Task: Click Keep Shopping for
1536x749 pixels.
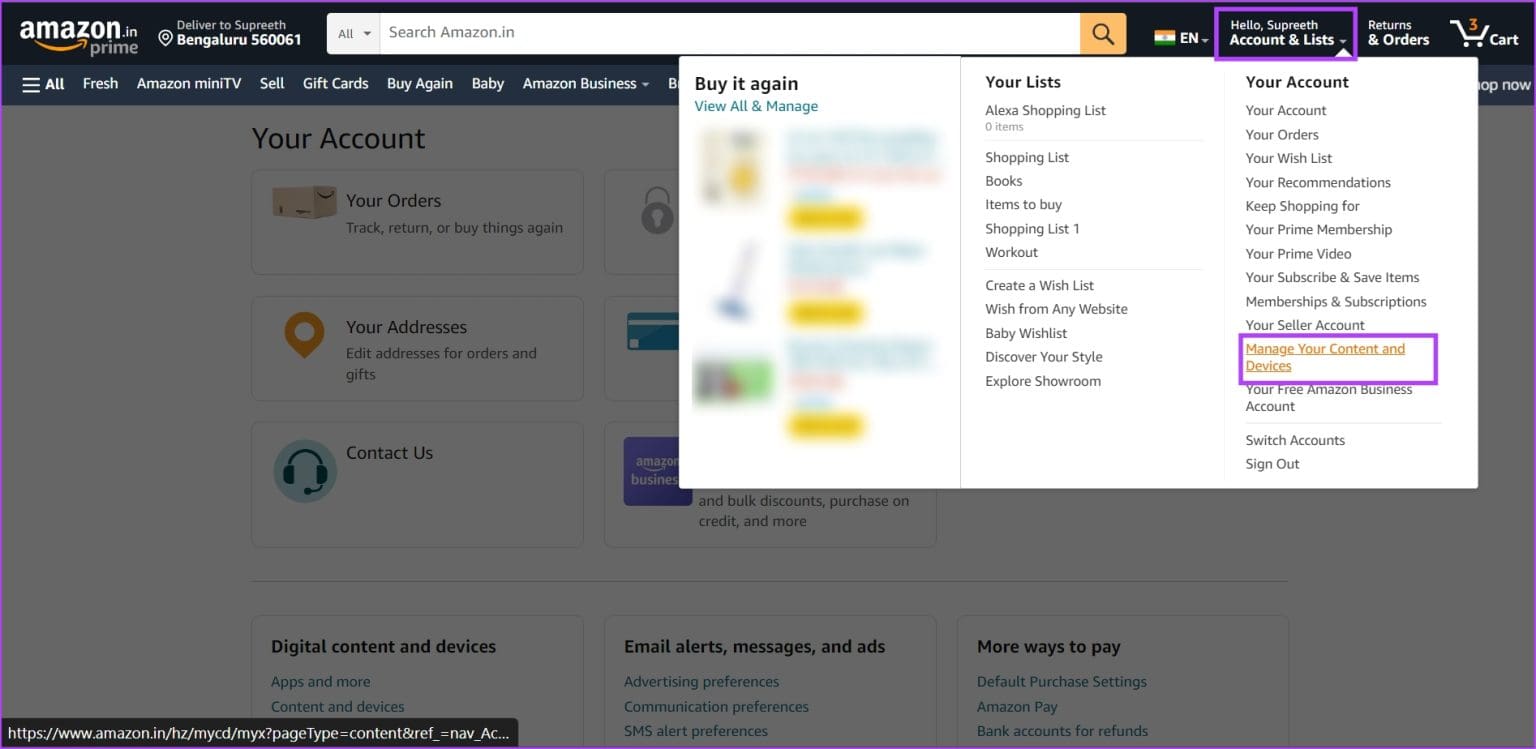Action: (x=1302, y=206)
